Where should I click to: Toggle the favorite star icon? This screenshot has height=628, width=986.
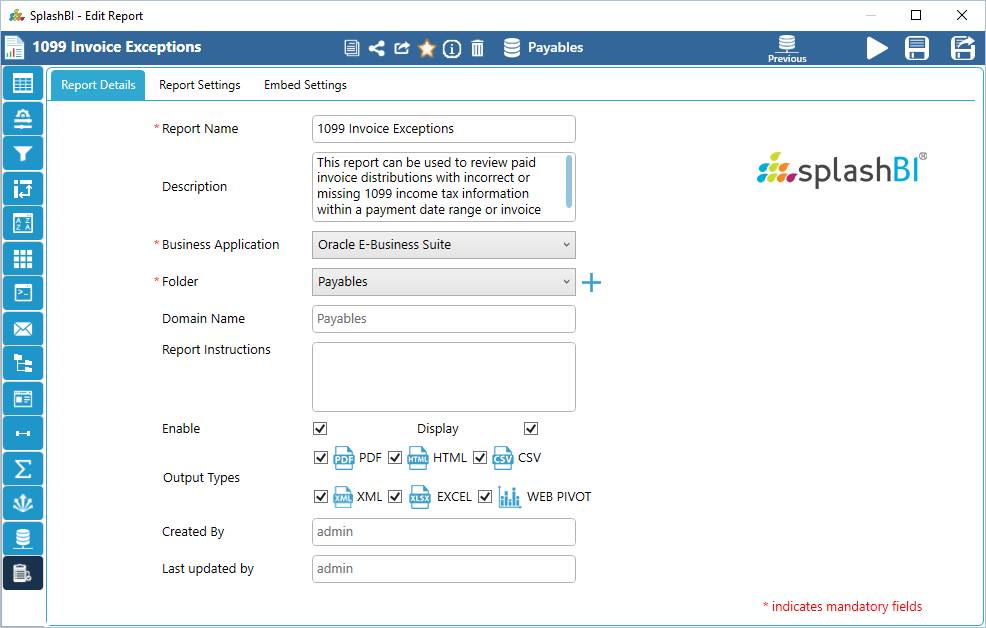coord(427,48)
